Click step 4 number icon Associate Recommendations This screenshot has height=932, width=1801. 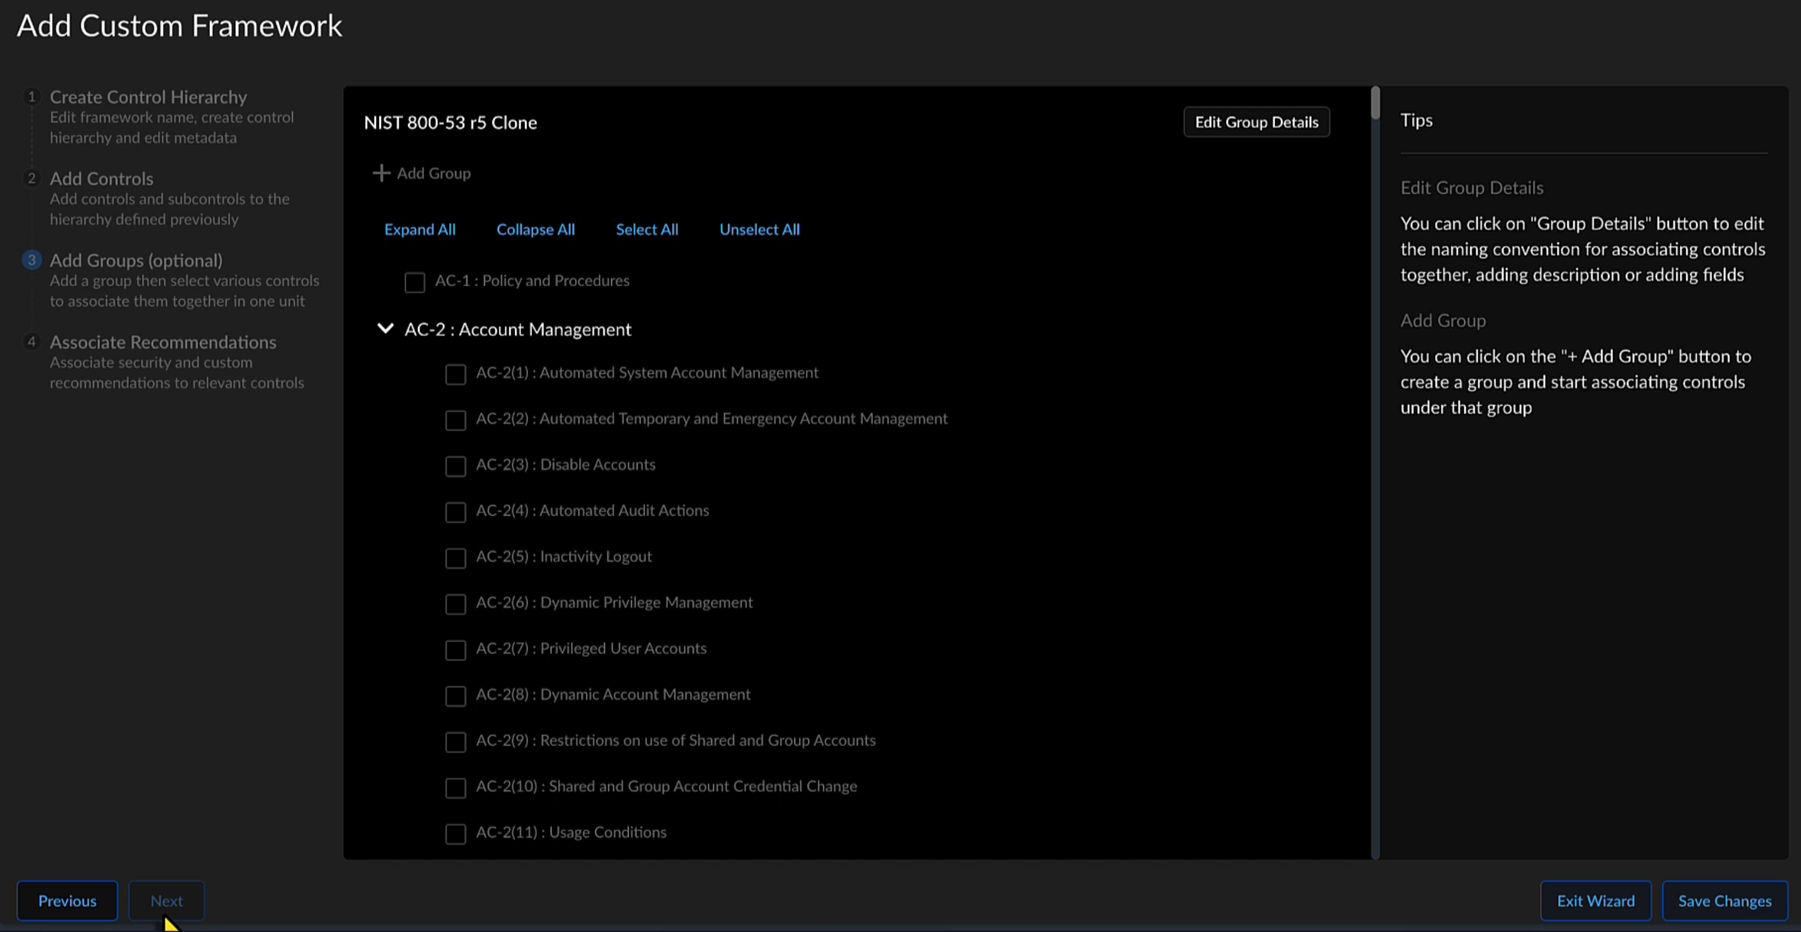point(31,342)
